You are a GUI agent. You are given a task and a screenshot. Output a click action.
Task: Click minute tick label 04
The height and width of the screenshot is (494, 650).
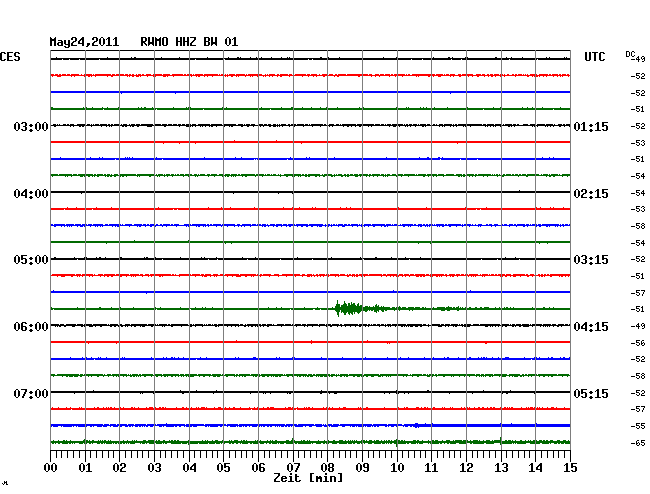pos(189,467)
